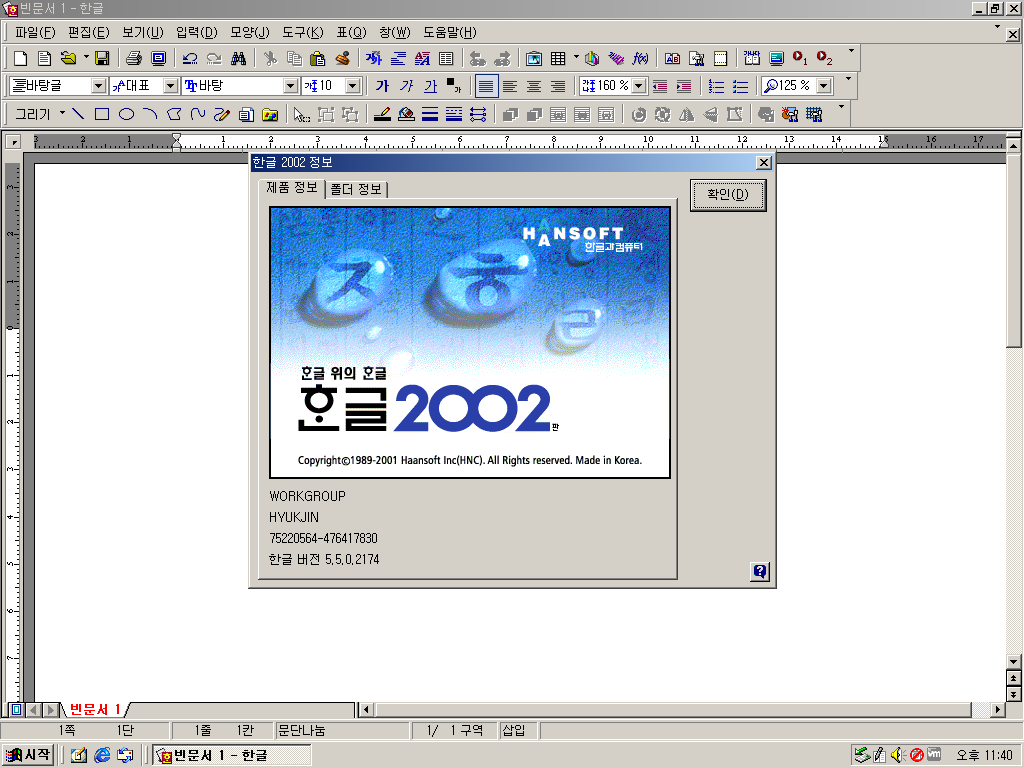This screenshot has width=1024, height=768.
Task: Click the stamp format-copy icon
Action: pyautogui.click(x=342, y=59)
